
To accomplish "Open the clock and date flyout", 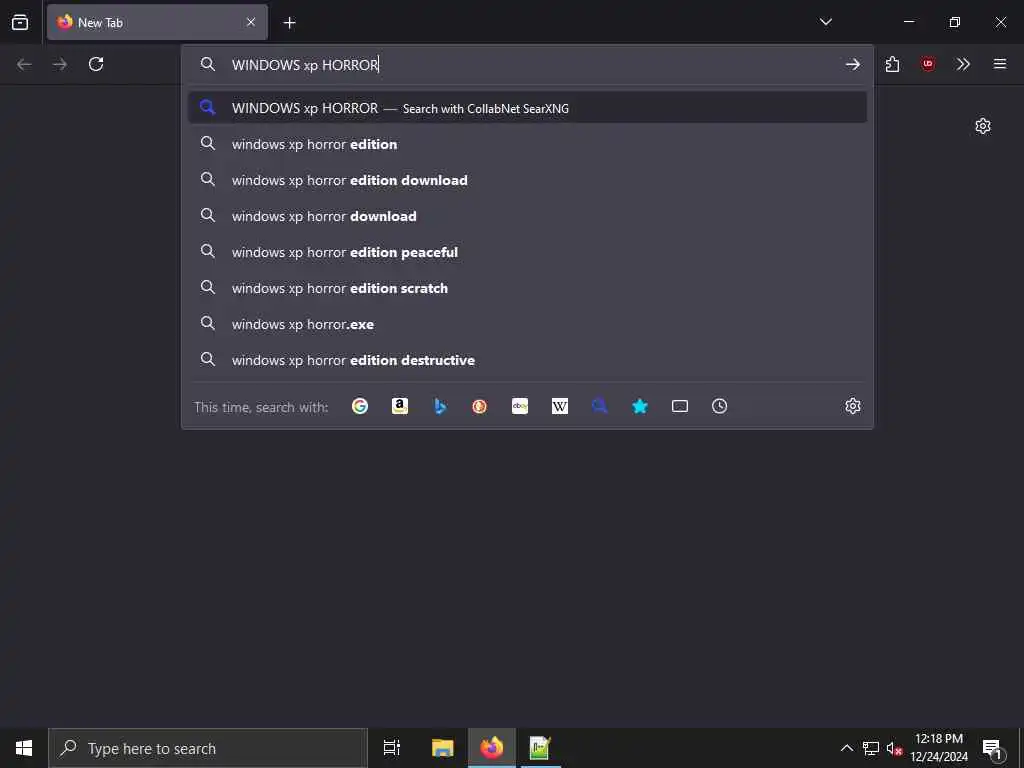I will (x=939, y=748).
